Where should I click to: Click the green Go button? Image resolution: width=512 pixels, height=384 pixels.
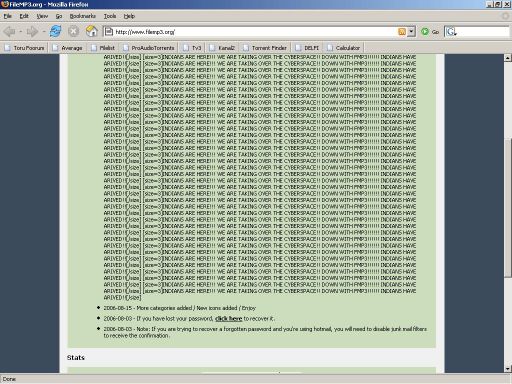[430, 32]
